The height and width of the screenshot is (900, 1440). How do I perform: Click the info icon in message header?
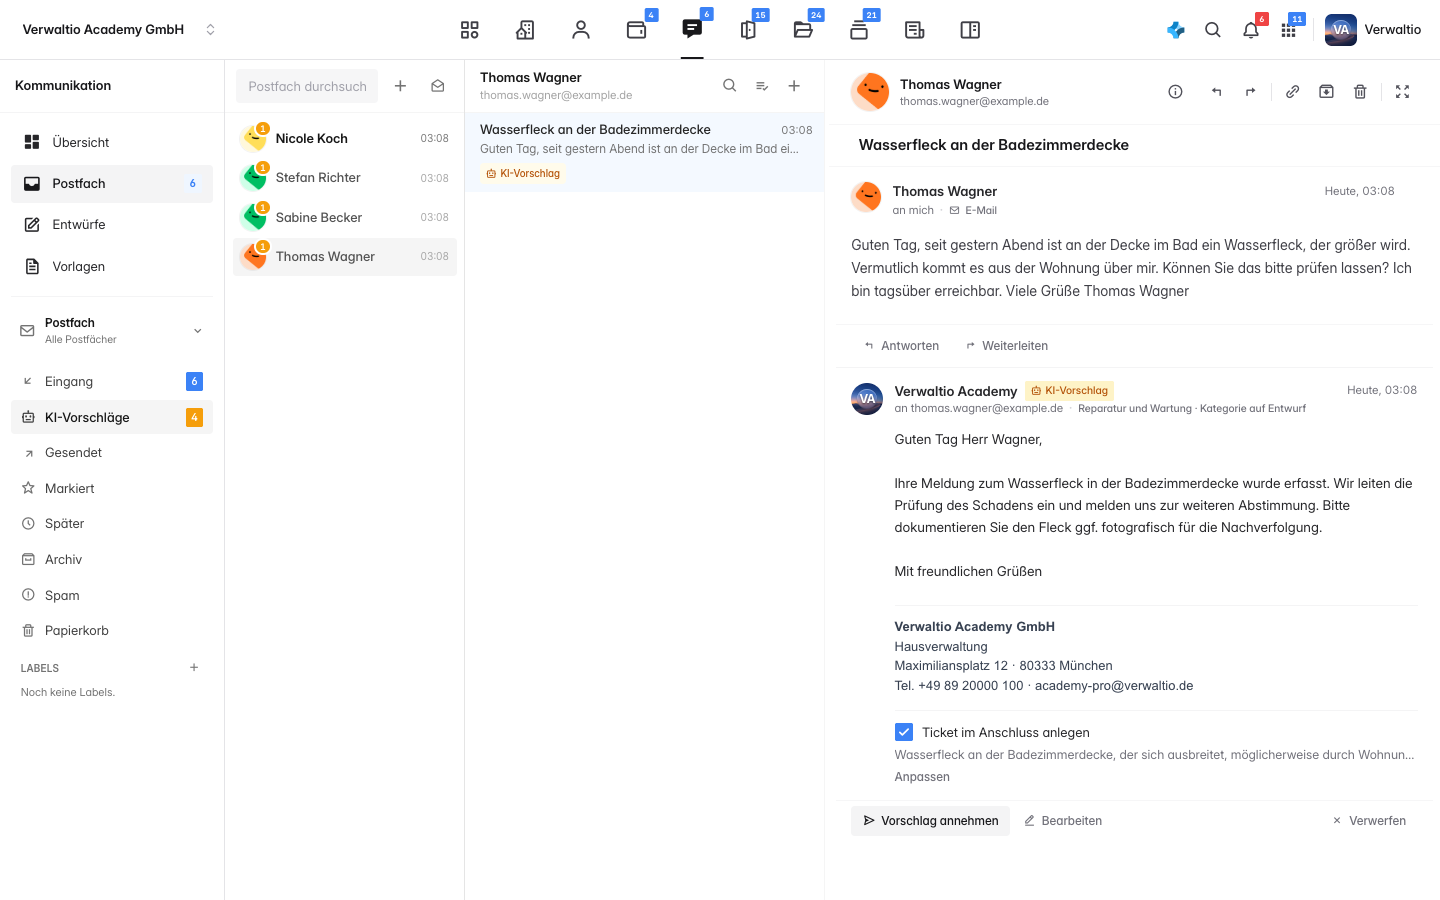[1176, 92]
